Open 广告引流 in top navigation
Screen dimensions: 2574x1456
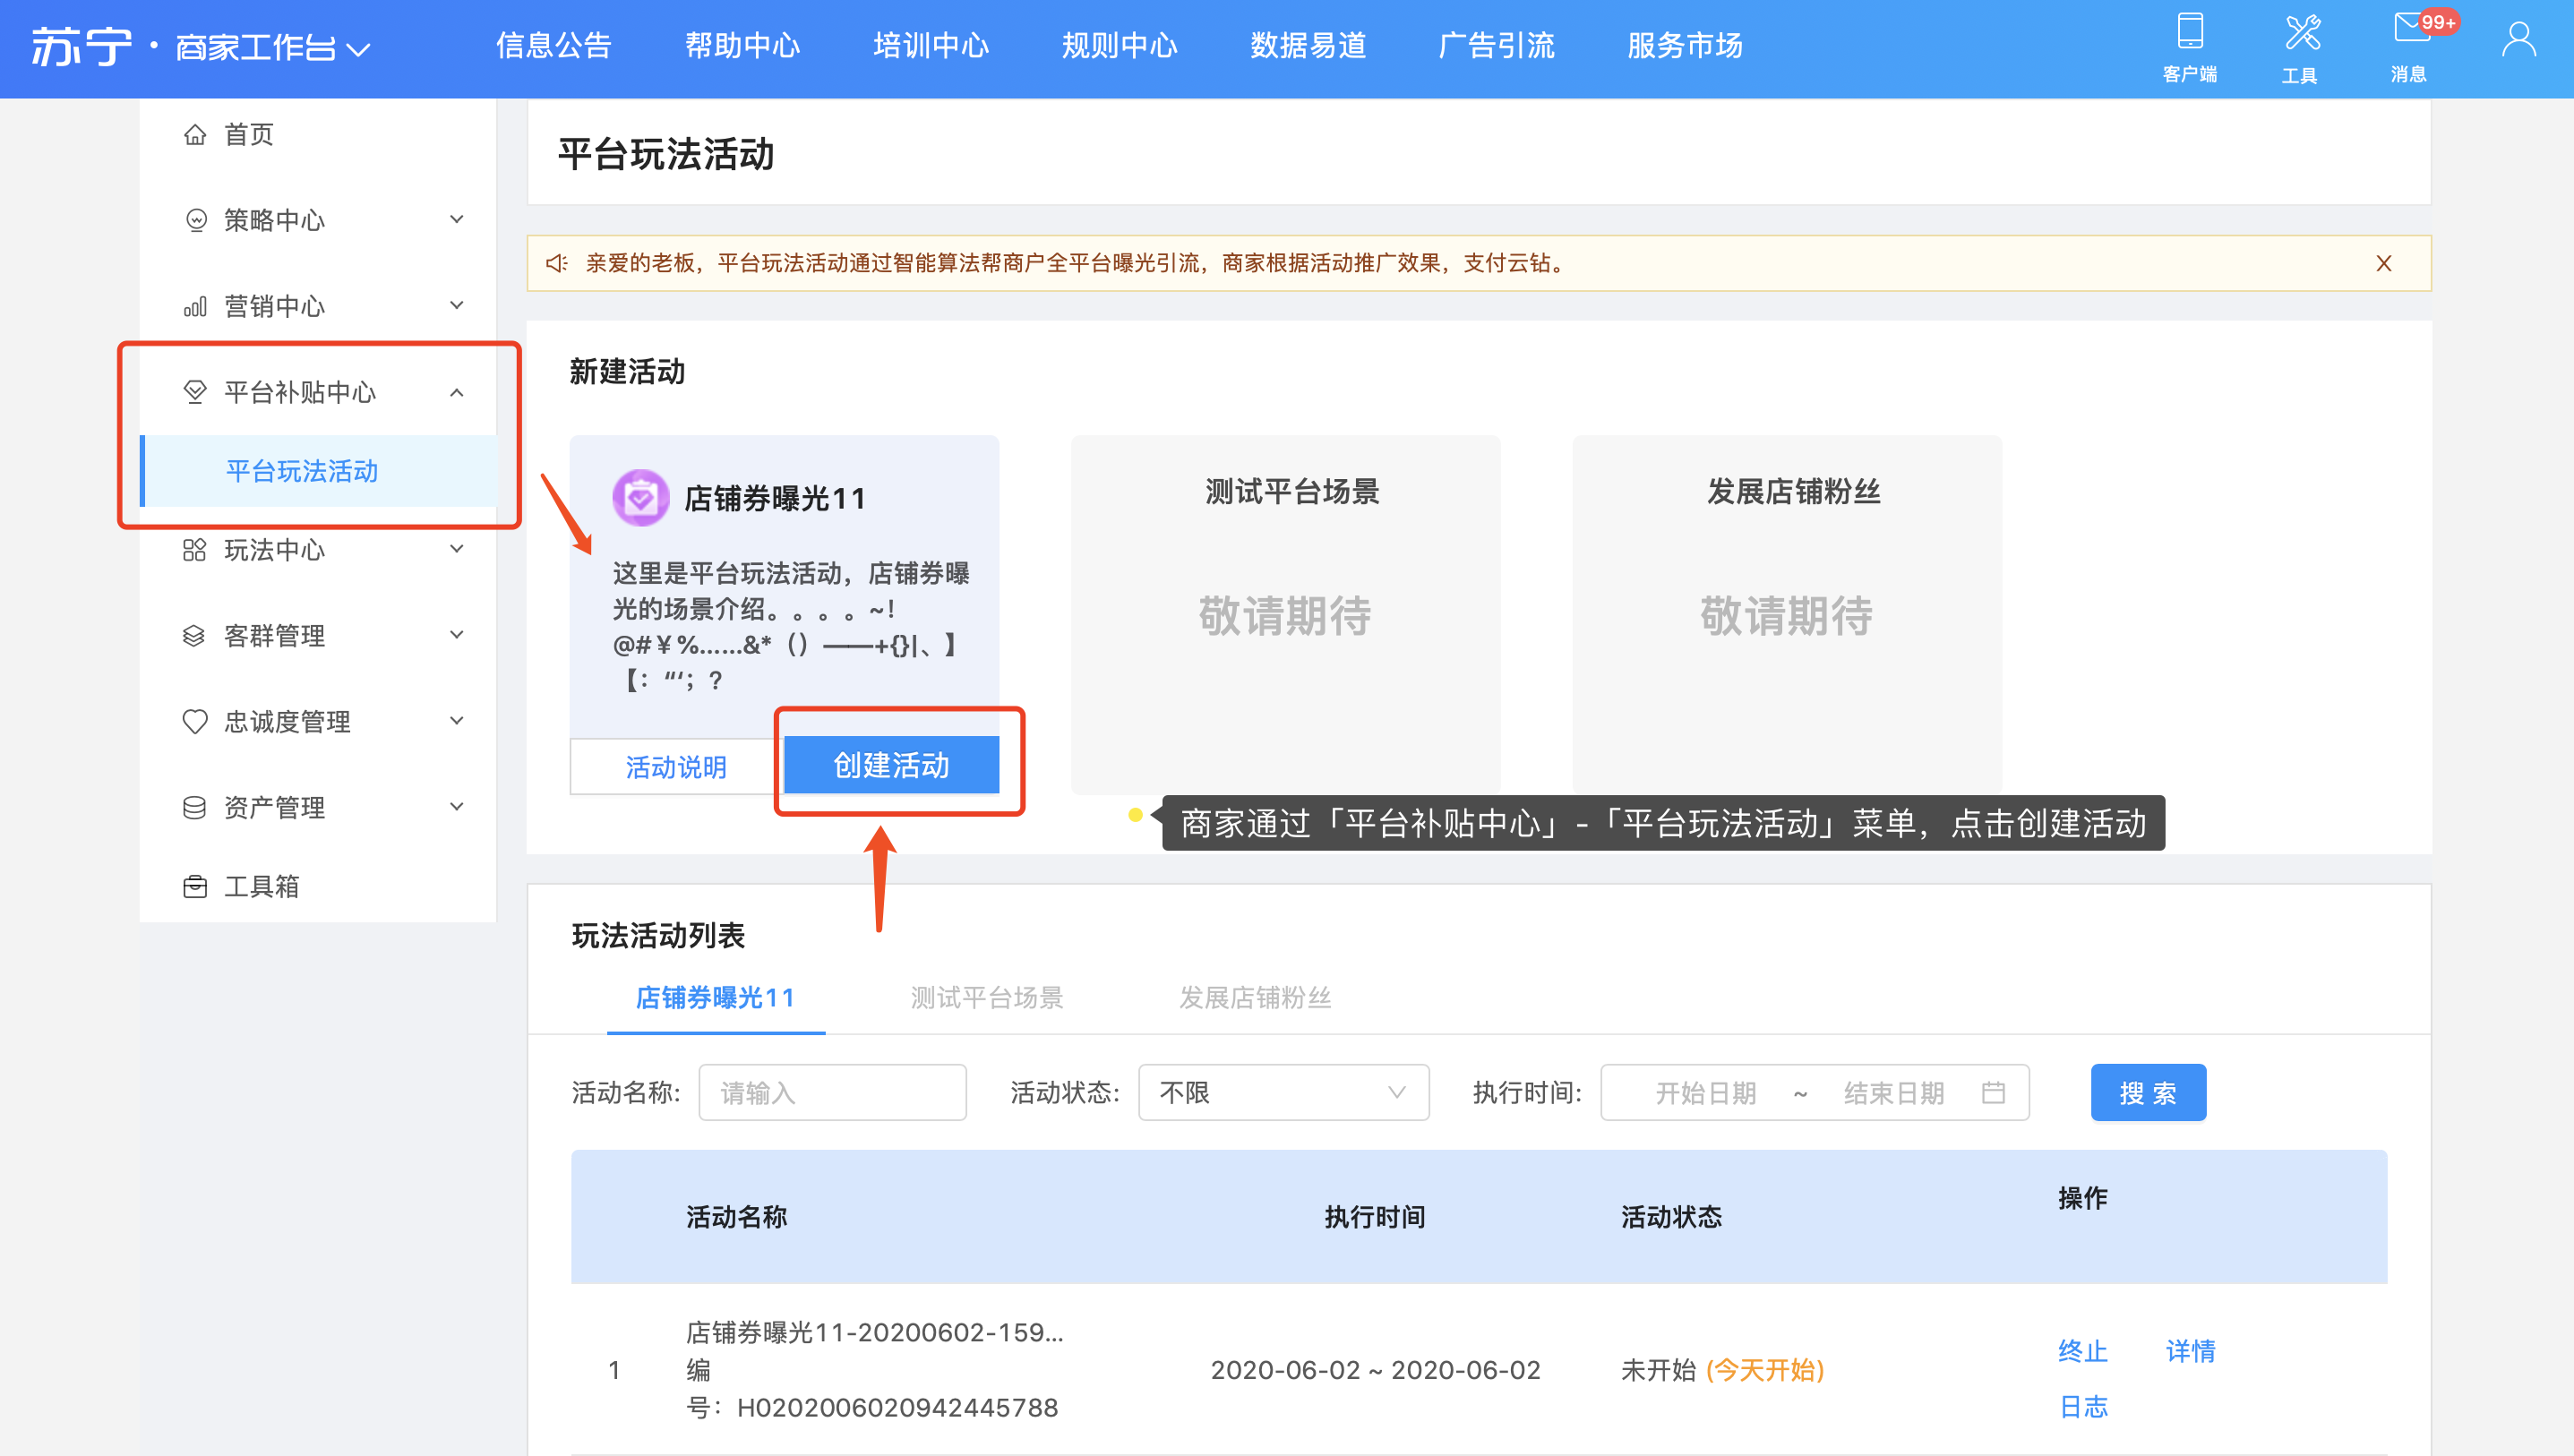(x=1496, y=46)
